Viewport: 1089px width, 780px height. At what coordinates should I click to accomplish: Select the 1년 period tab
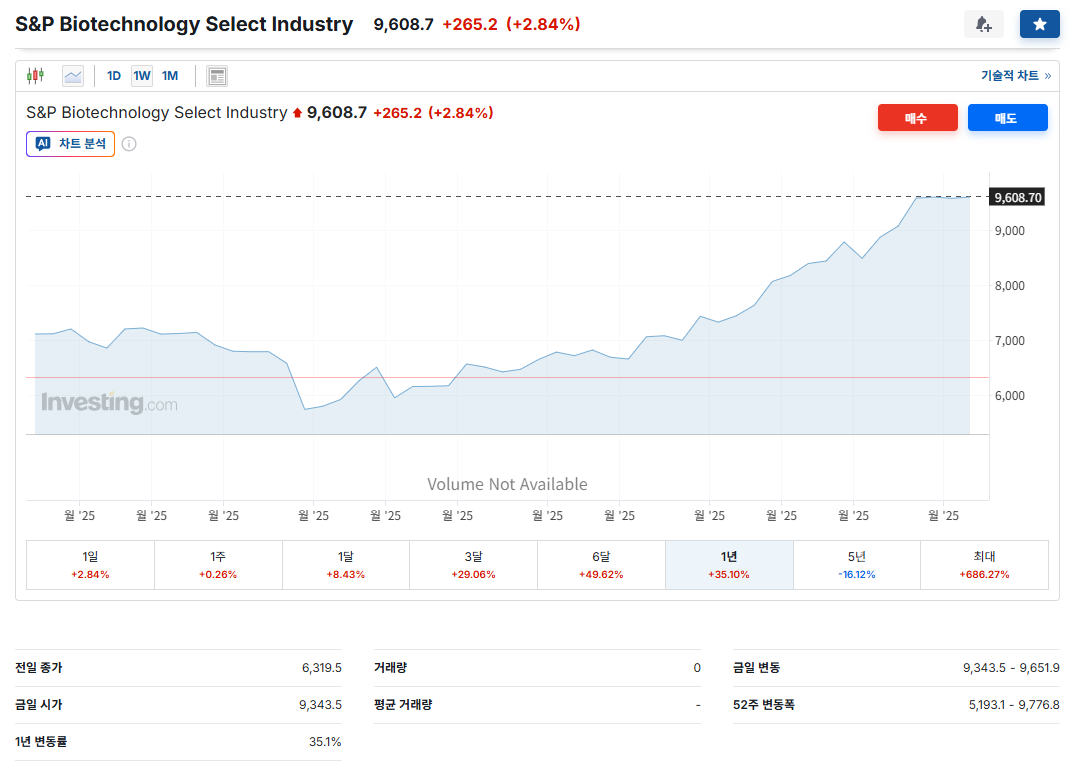click(x=729, y=565)
